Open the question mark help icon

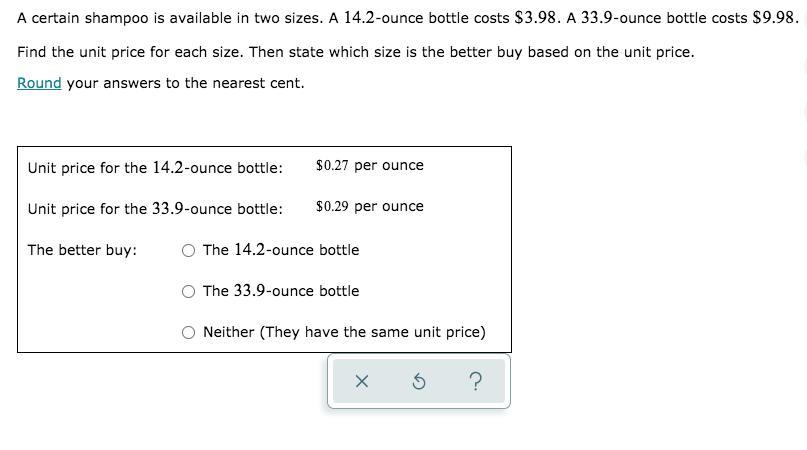(475, 381)
